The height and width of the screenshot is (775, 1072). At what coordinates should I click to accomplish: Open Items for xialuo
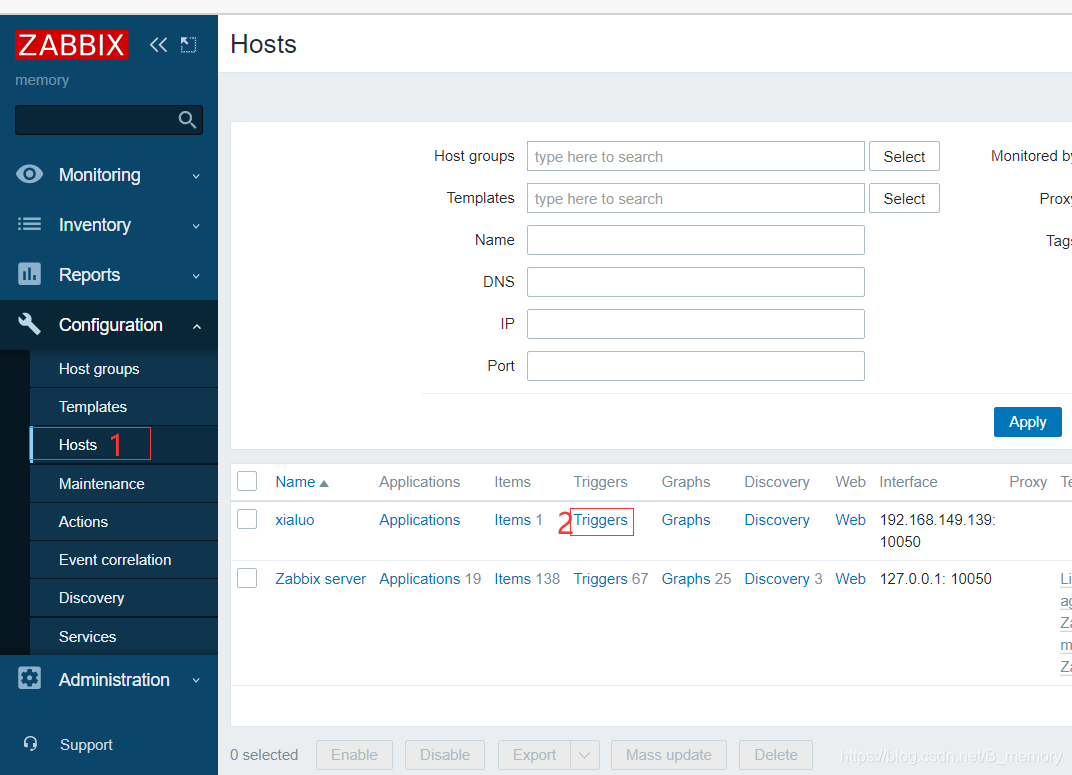pyautogui.click(x=513, y=520)
